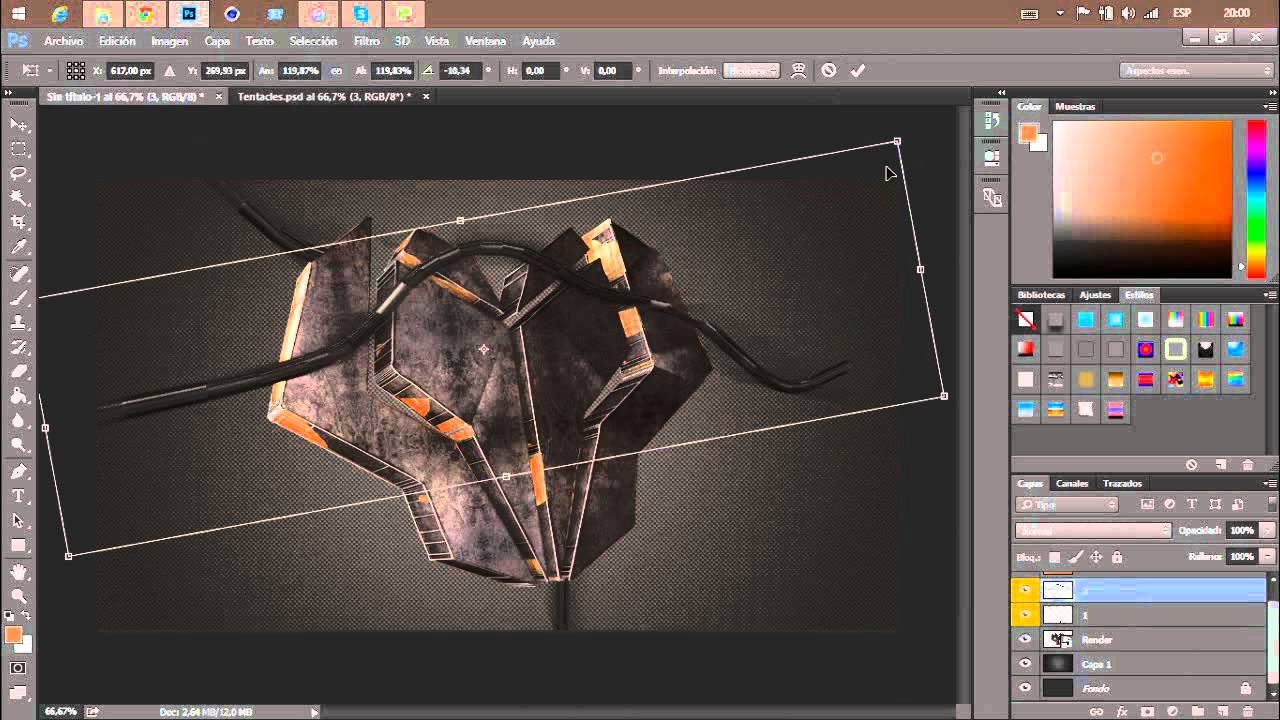This screenshot has height=720, width=1280.
Task: Select the Clone Stamp tool
Action: (x=18, y=322)
